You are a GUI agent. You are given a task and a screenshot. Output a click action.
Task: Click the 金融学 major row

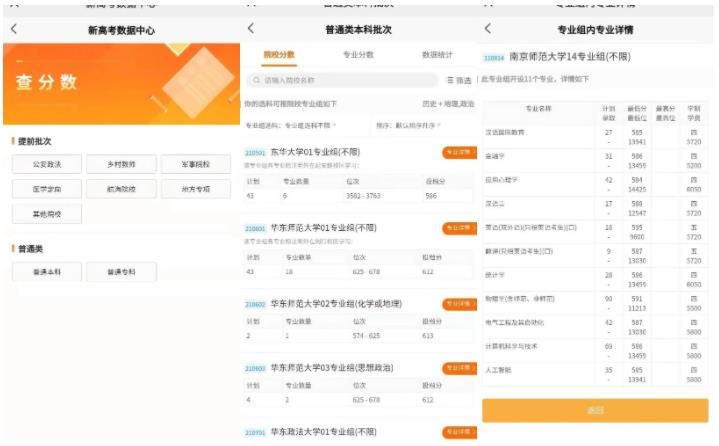click(595, 160)
